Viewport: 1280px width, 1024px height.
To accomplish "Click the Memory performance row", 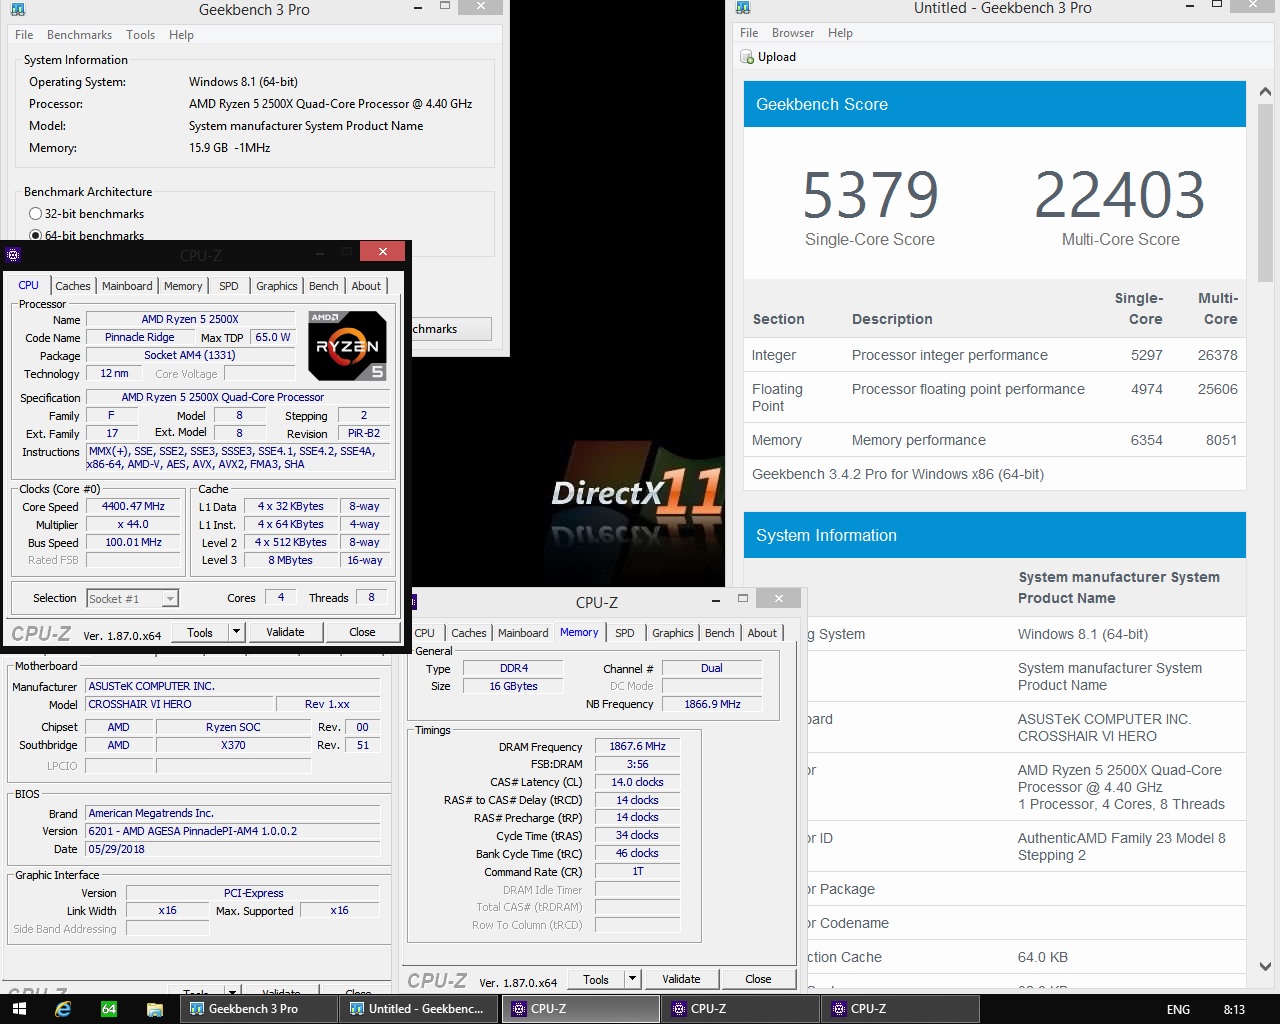I will pyautogui.click(x=995, y=440).
